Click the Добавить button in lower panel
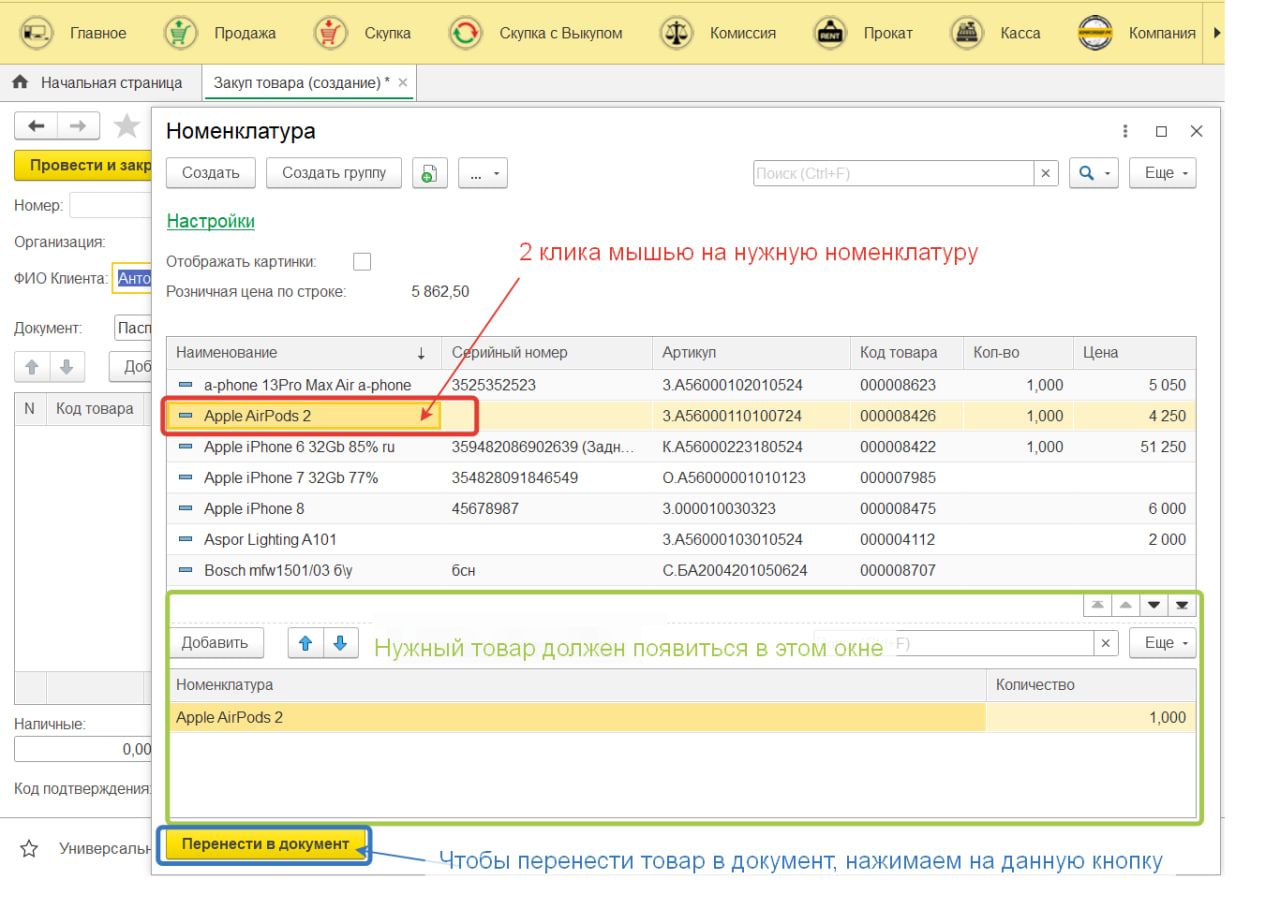 coord(215,643)
